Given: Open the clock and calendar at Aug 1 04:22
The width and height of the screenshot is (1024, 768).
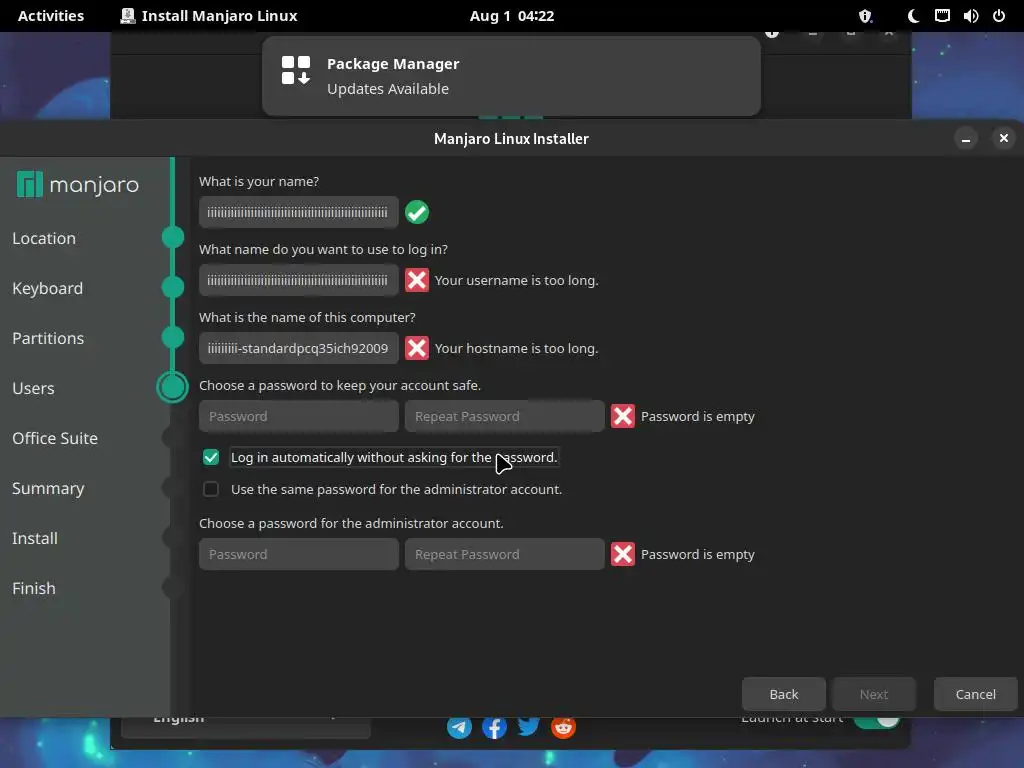Looking at the screenshot, I should point(512,16).
